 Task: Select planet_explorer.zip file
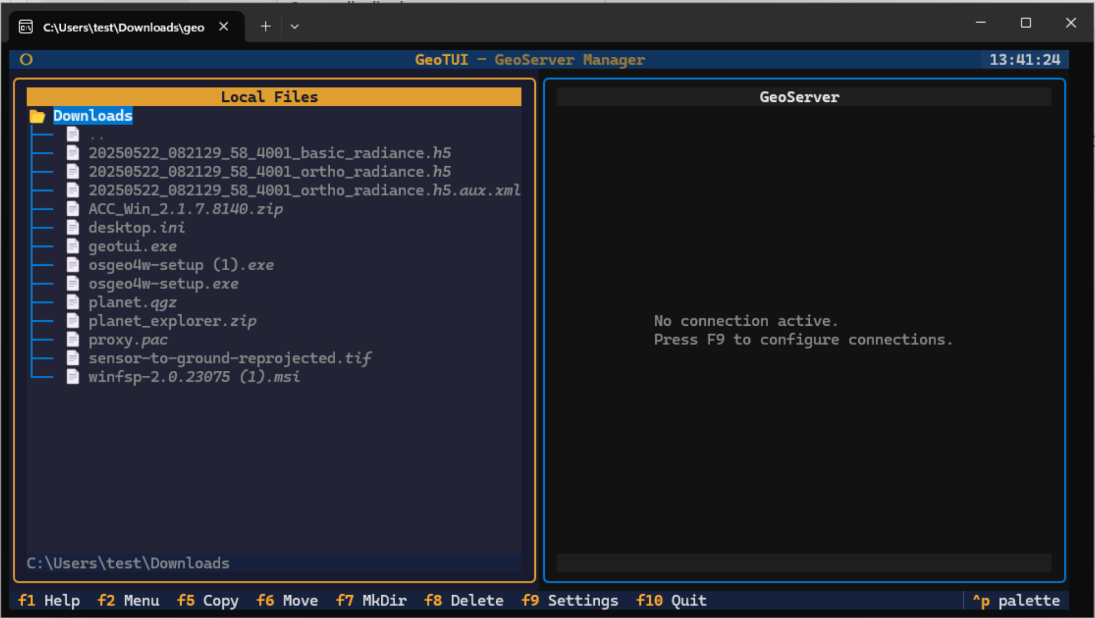click(172, 321)
